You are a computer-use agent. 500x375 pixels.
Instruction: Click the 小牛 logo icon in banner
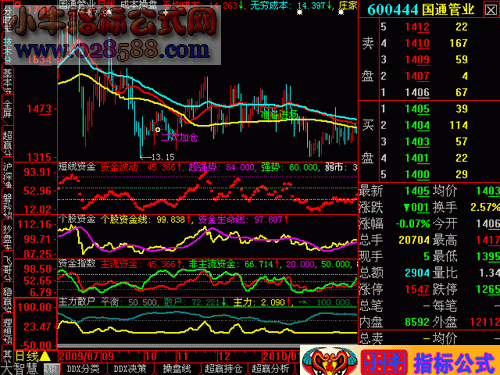[x=384, y=362]
